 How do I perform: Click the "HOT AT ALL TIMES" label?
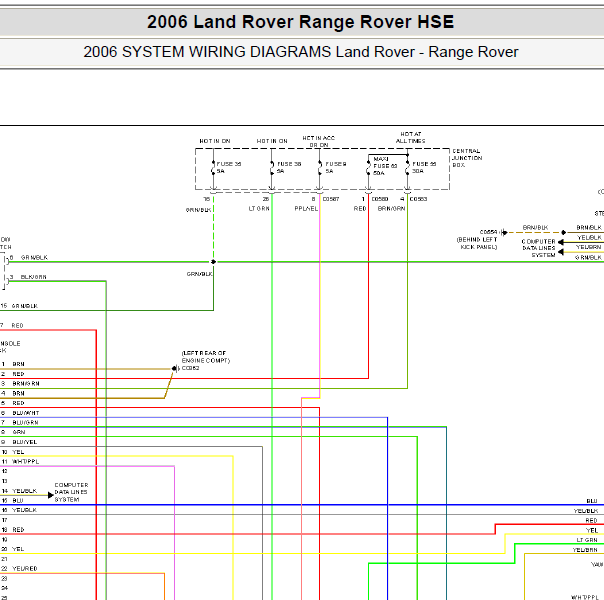pos(411,137)
